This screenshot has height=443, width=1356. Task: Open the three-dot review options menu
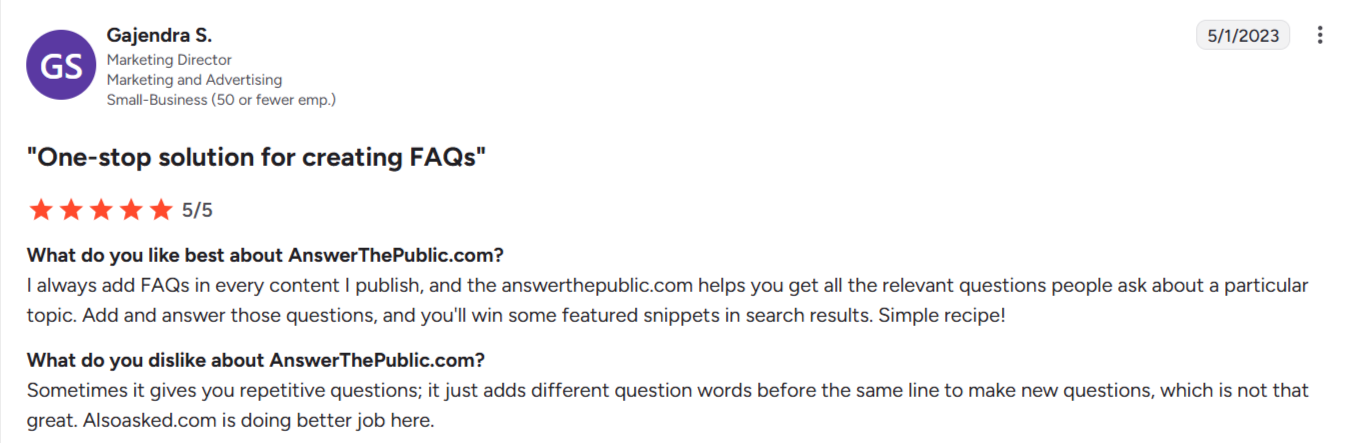(1320, 36)
